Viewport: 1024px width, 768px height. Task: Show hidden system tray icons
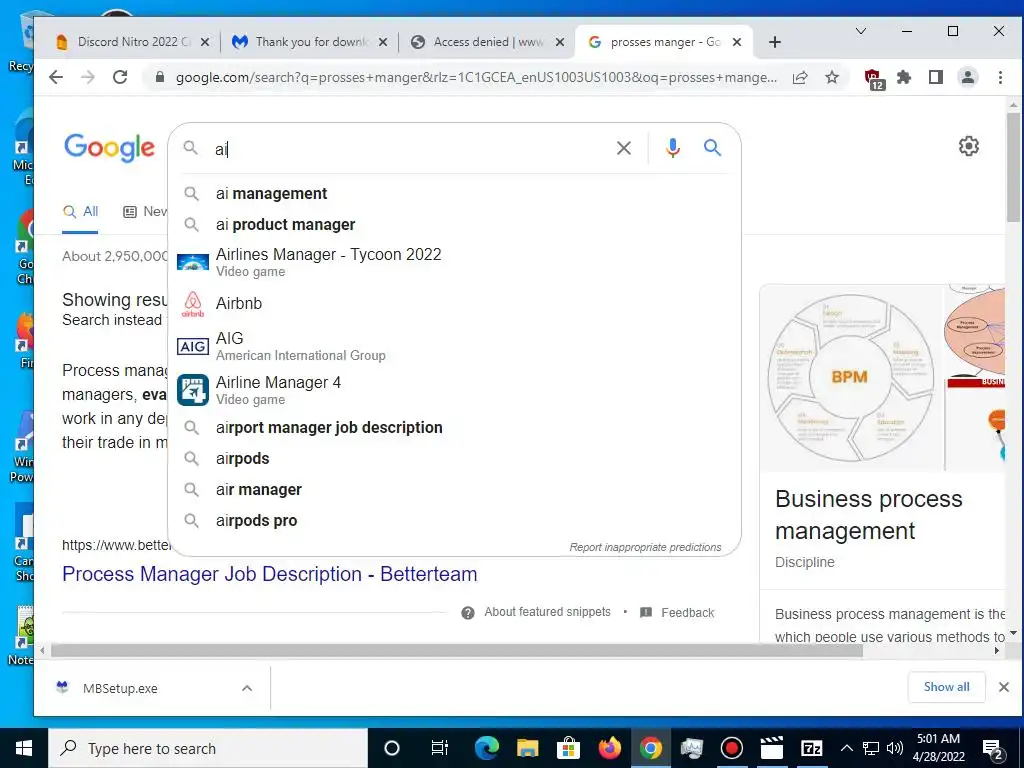(846, 748)
